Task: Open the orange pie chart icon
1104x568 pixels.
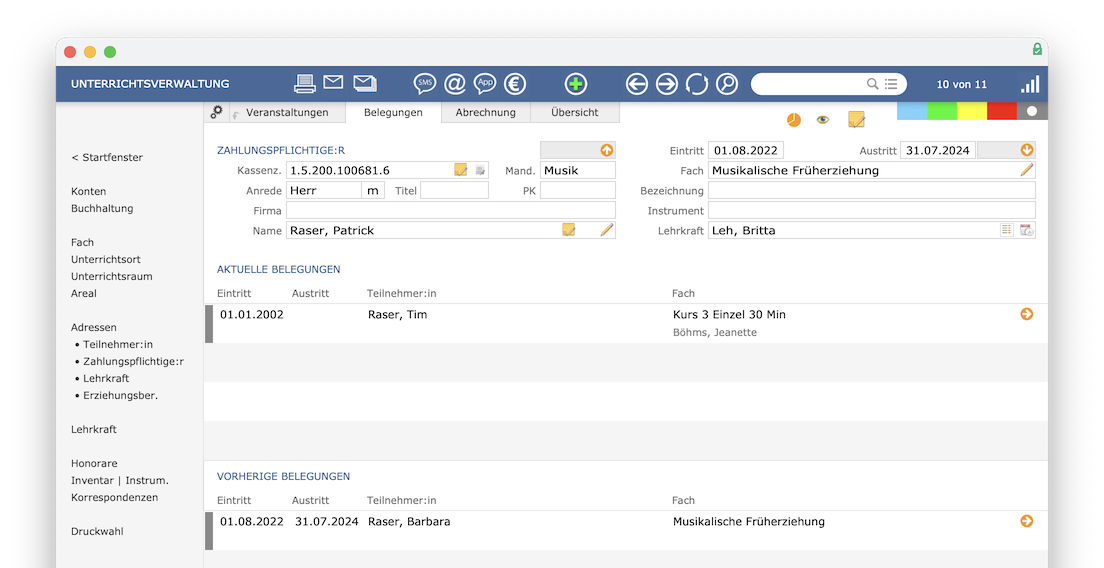Action: click(794, 120)
